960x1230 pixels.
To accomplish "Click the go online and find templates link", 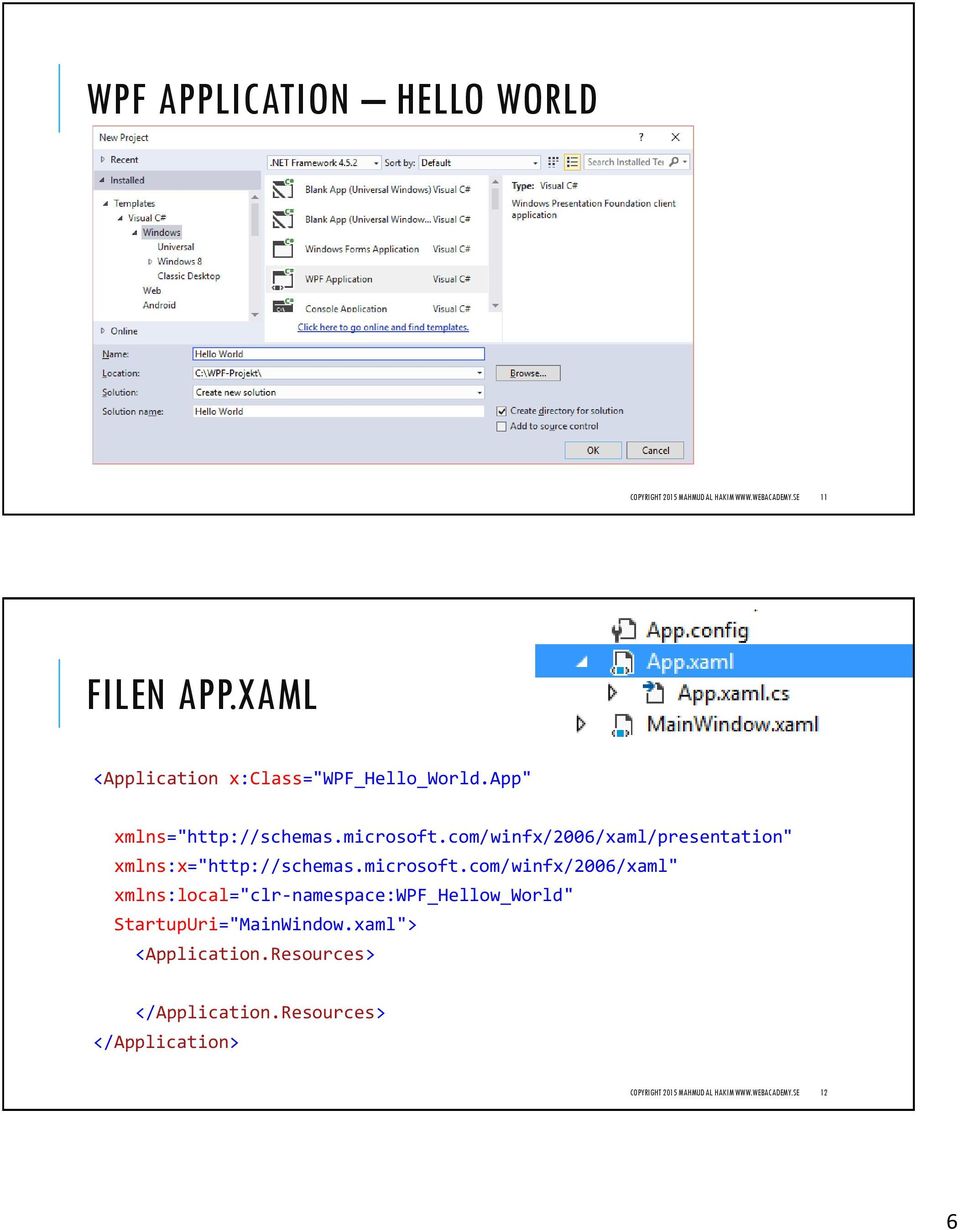I will (383, 327).
